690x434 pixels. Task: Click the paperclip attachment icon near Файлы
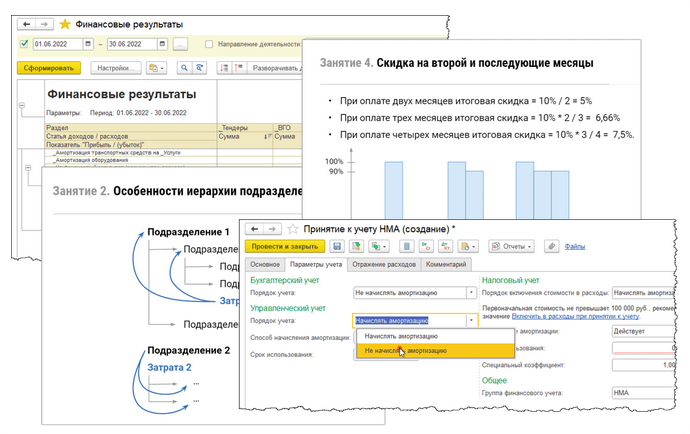coord(551,246)
